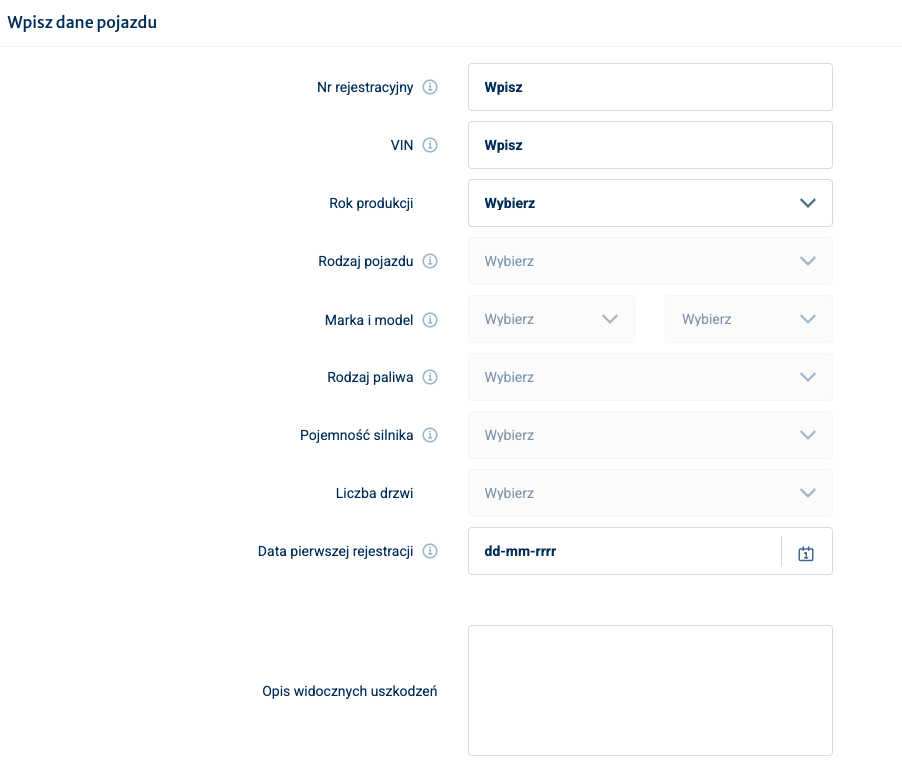Image resolution: width=902 pixels, height=763 pixels.
Task: Click info icon beside Rodzaj pojazdu
Action: 430,261
